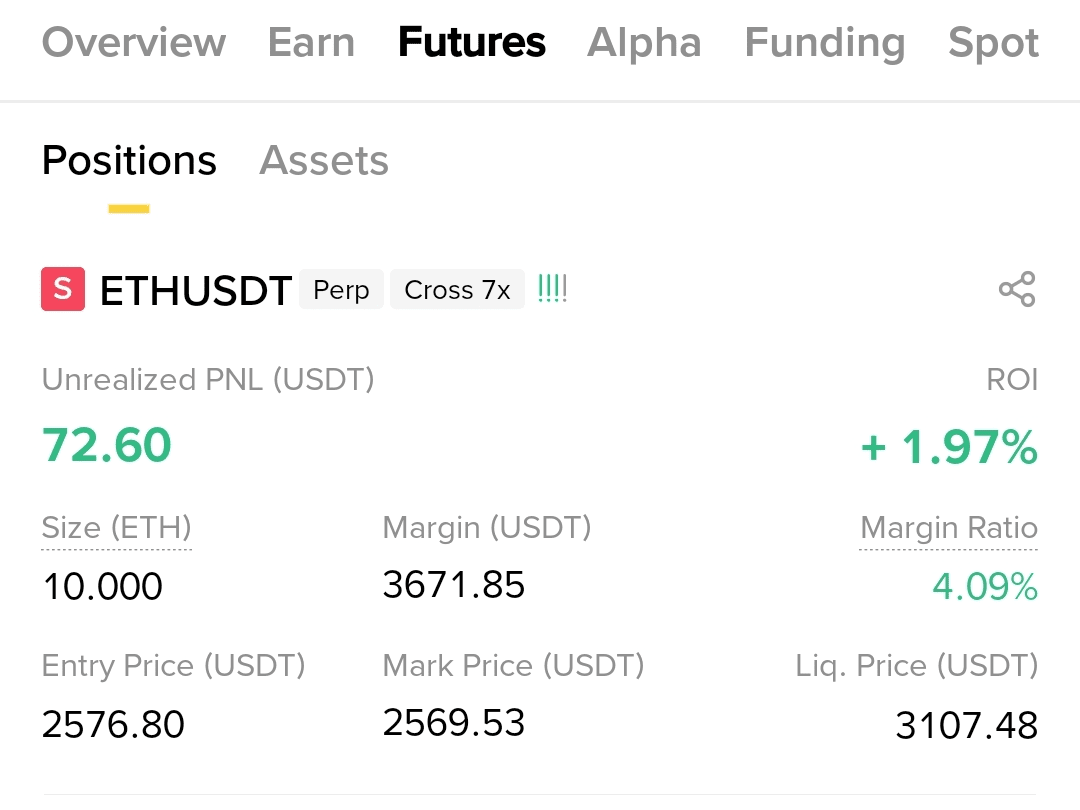The width and height of the screenshot is (1080, 810).
Task: Switch to the Spot tab
Action: [993, 43]
